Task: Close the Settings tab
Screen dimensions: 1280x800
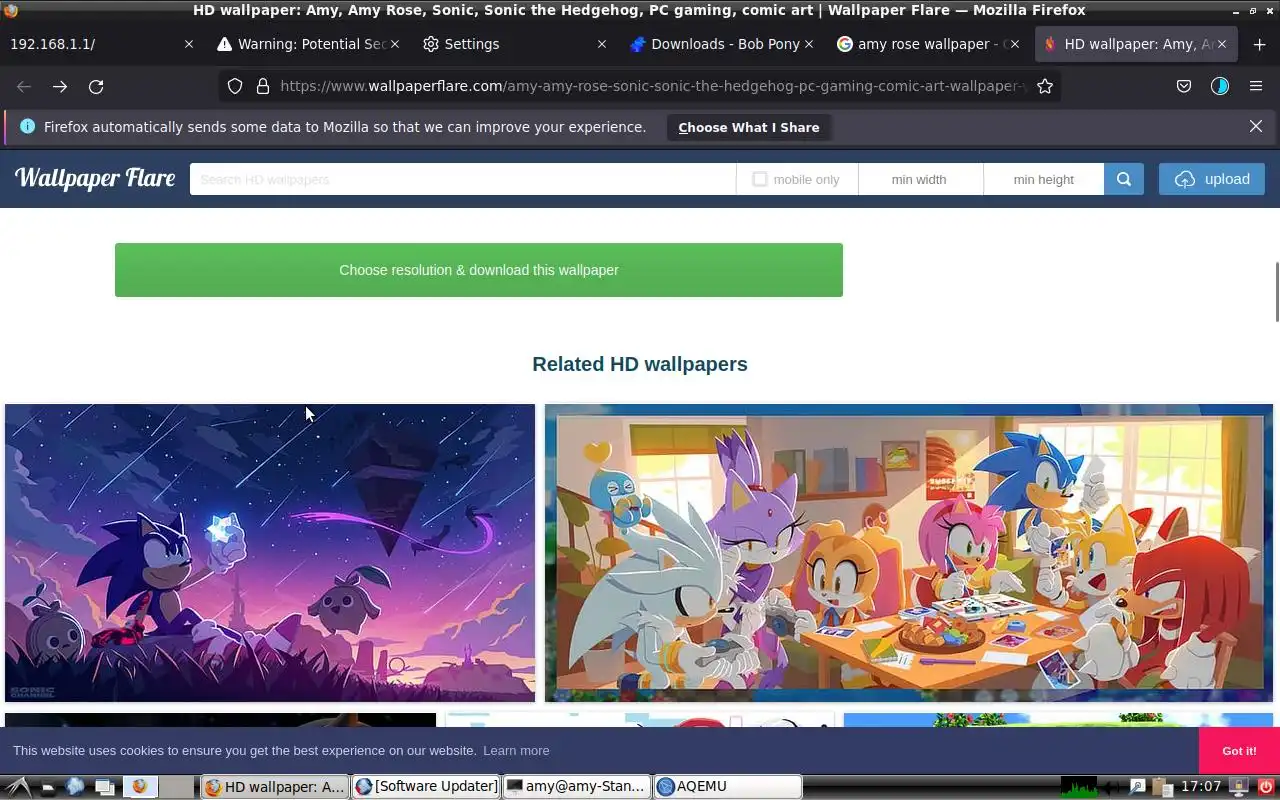Action: click(601, 44)
